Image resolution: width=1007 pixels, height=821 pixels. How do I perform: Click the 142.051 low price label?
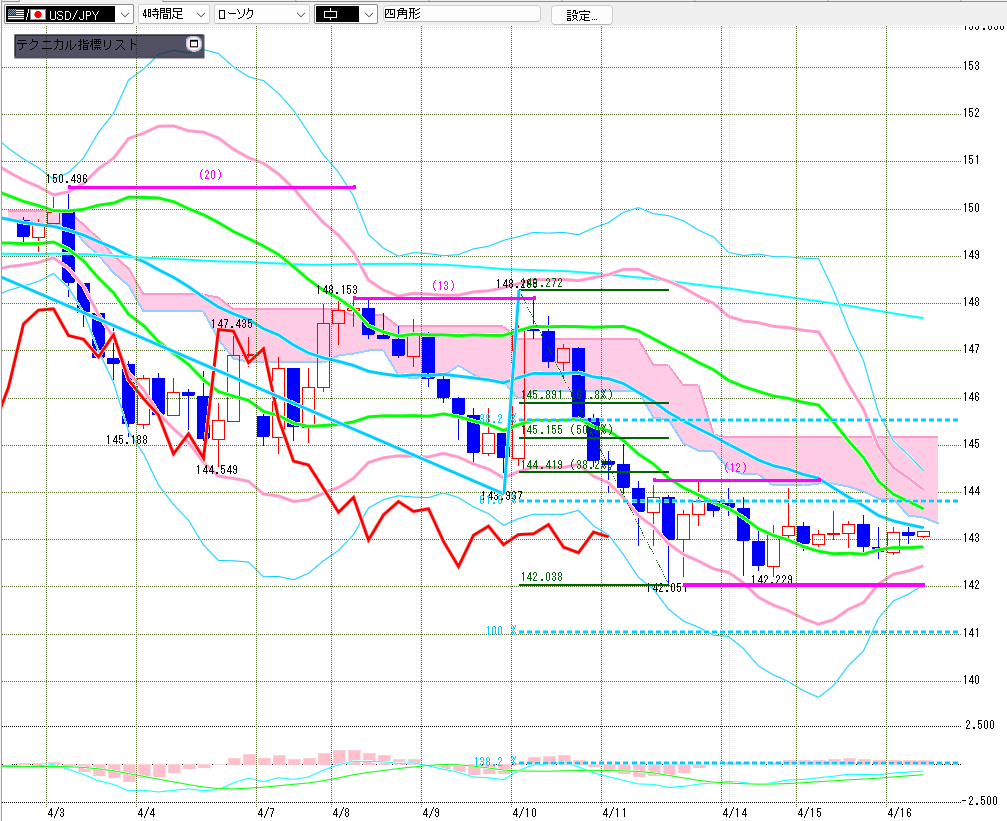667,588
